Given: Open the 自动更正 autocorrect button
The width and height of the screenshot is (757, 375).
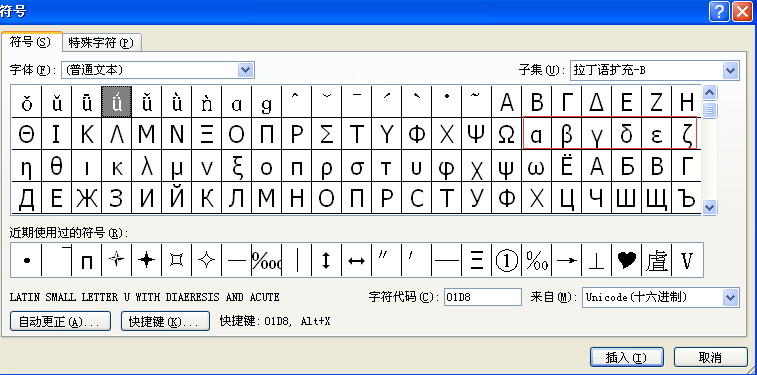Looking at the screenshot, I should (60, 321).
